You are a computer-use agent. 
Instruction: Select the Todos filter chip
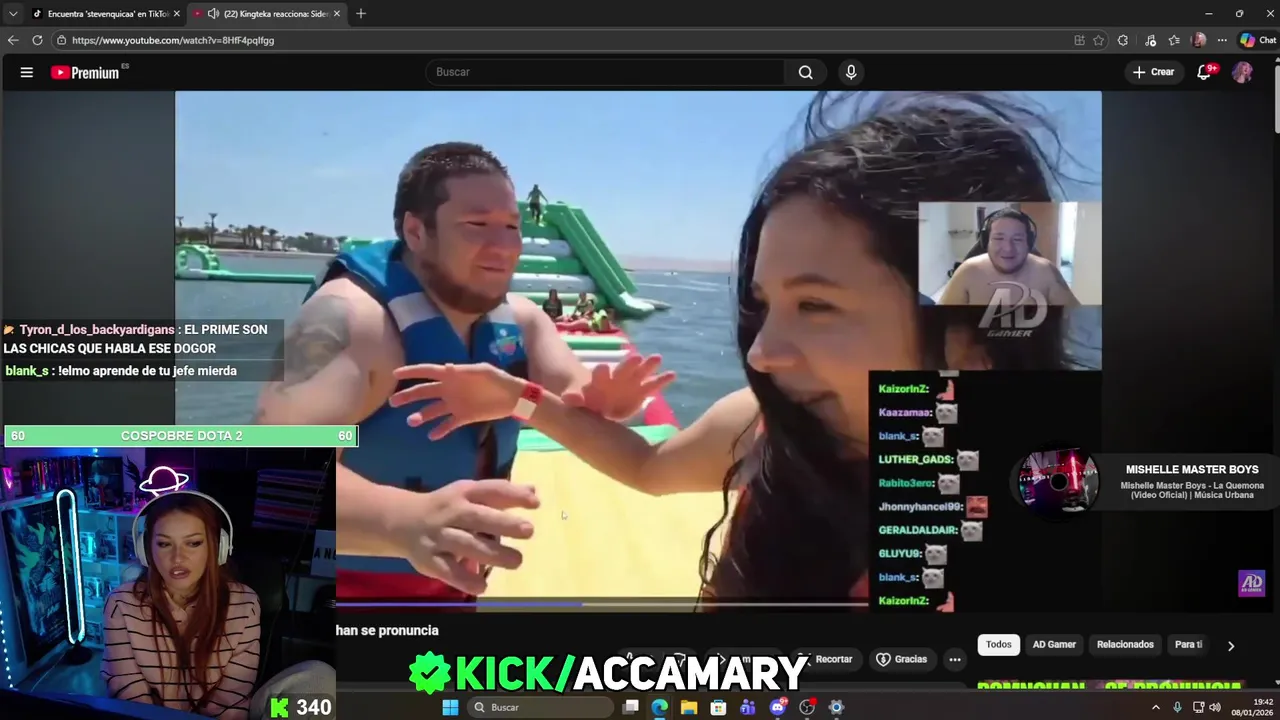tap(999, 645)
